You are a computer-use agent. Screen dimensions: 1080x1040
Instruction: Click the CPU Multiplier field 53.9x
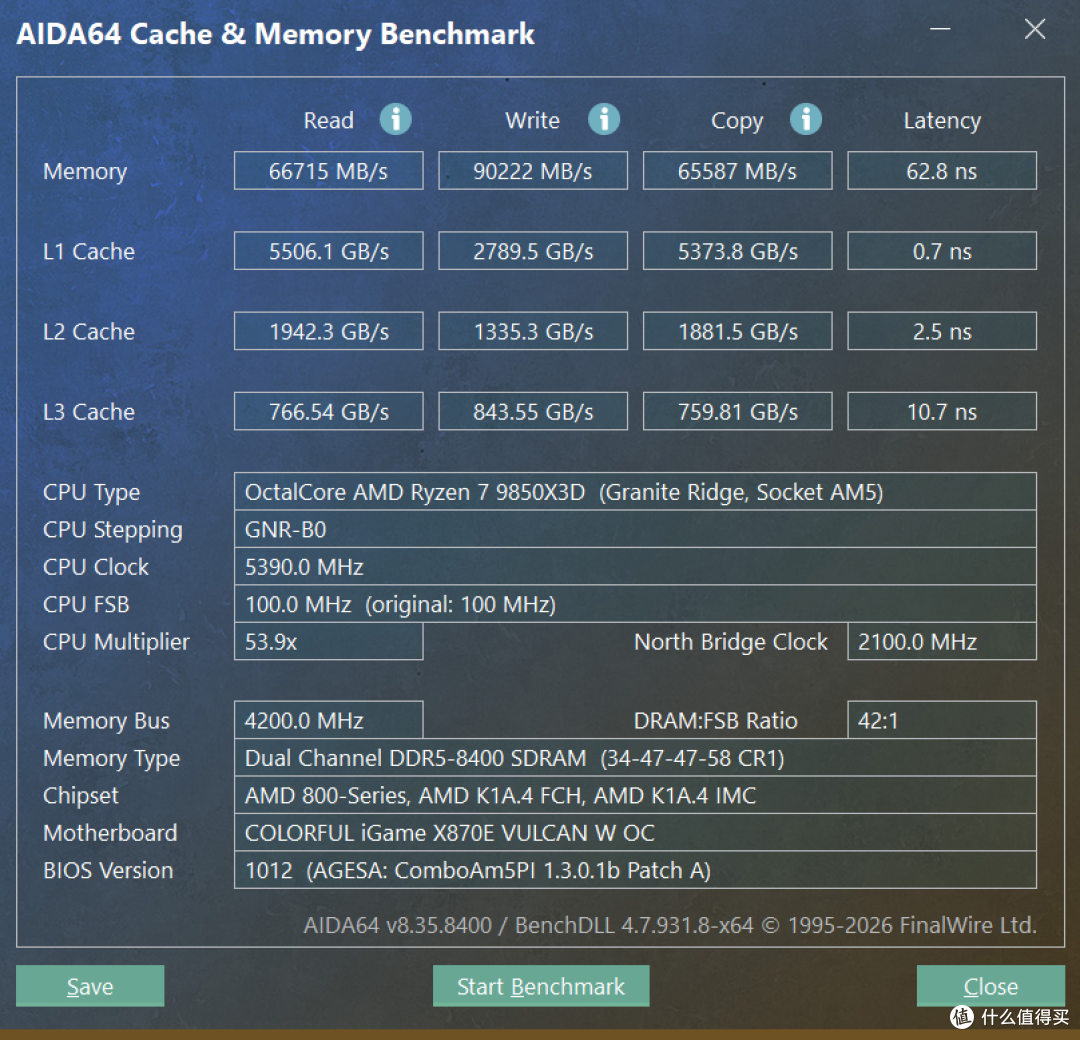[329, 641]
